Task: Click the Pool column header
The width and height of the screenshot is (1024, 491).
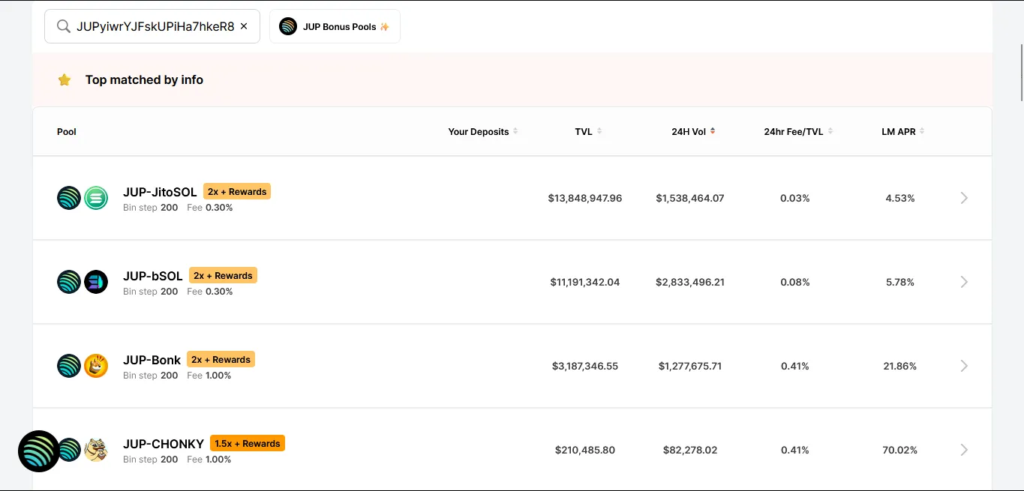Action: [67, 131]
